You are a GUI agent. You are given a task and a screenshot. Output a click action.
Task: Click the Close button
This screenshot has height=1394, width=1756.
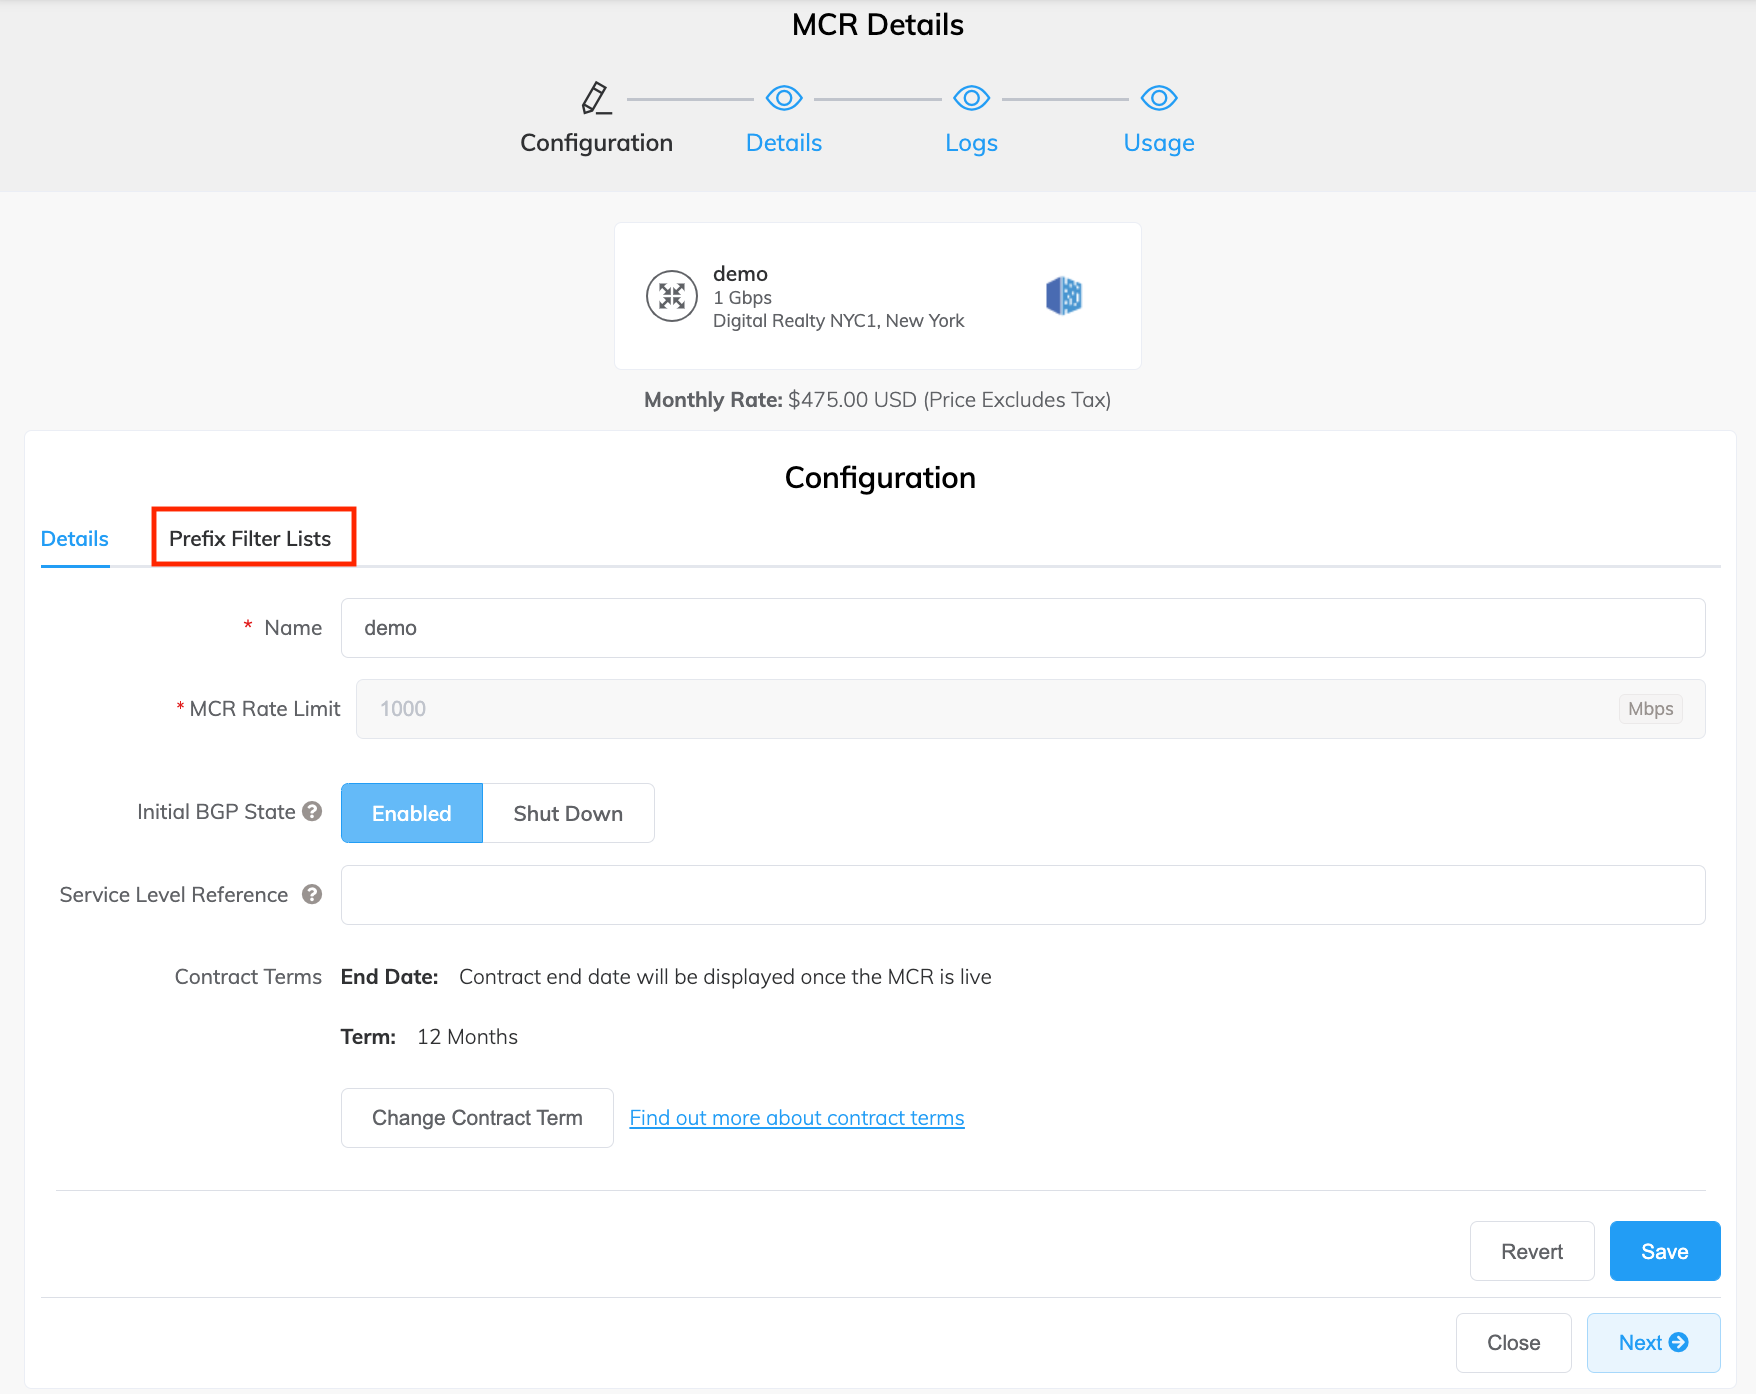click(1514, 1343)
